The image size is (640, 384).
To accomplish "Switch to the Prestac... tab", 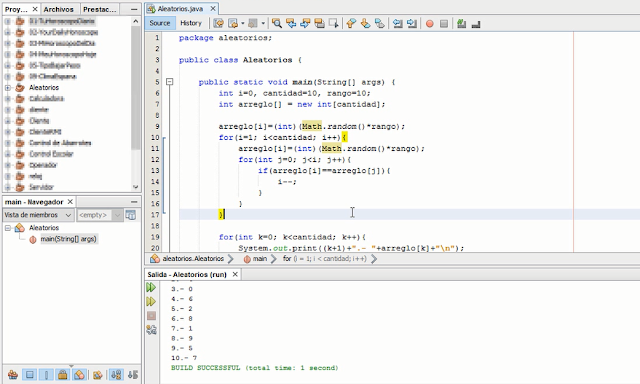I will tap(99, 9).
